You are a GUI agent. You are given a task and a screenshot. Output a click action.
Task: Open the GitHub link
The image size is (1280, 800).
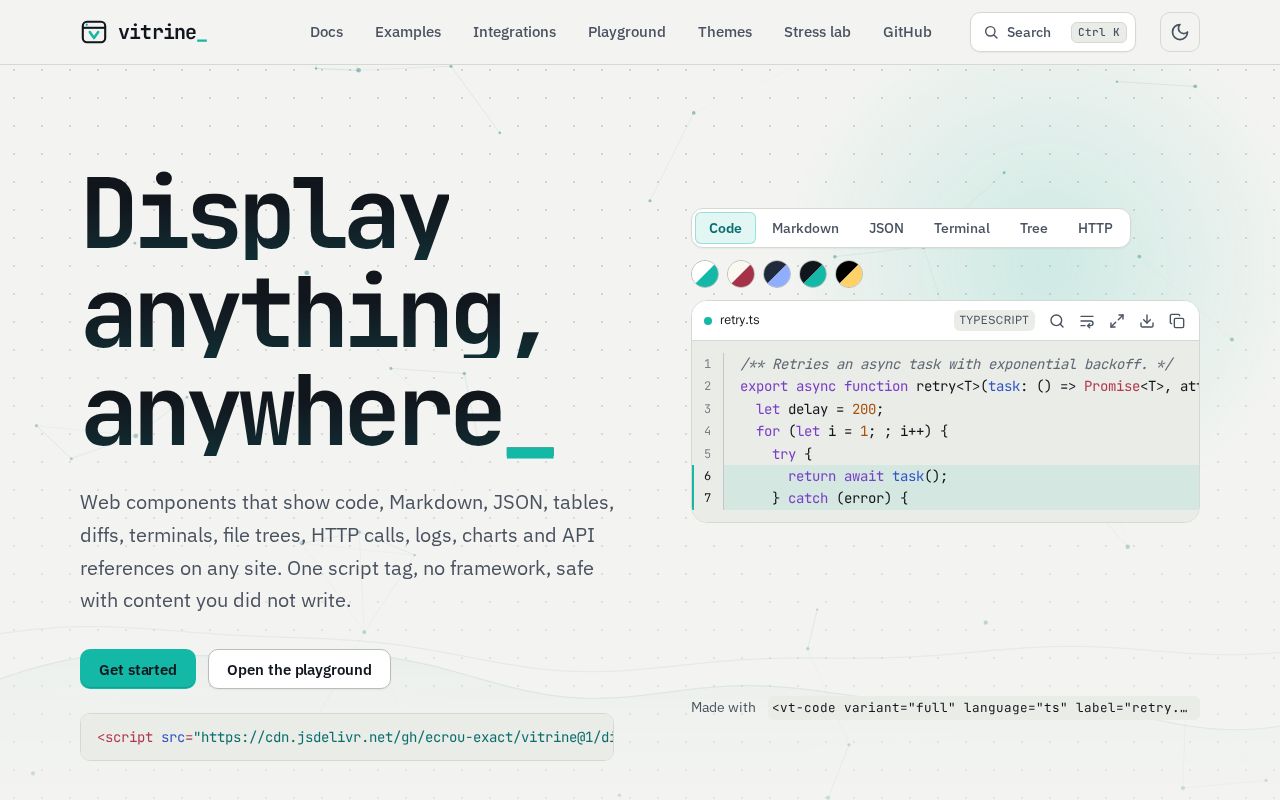tap(907, 32)
